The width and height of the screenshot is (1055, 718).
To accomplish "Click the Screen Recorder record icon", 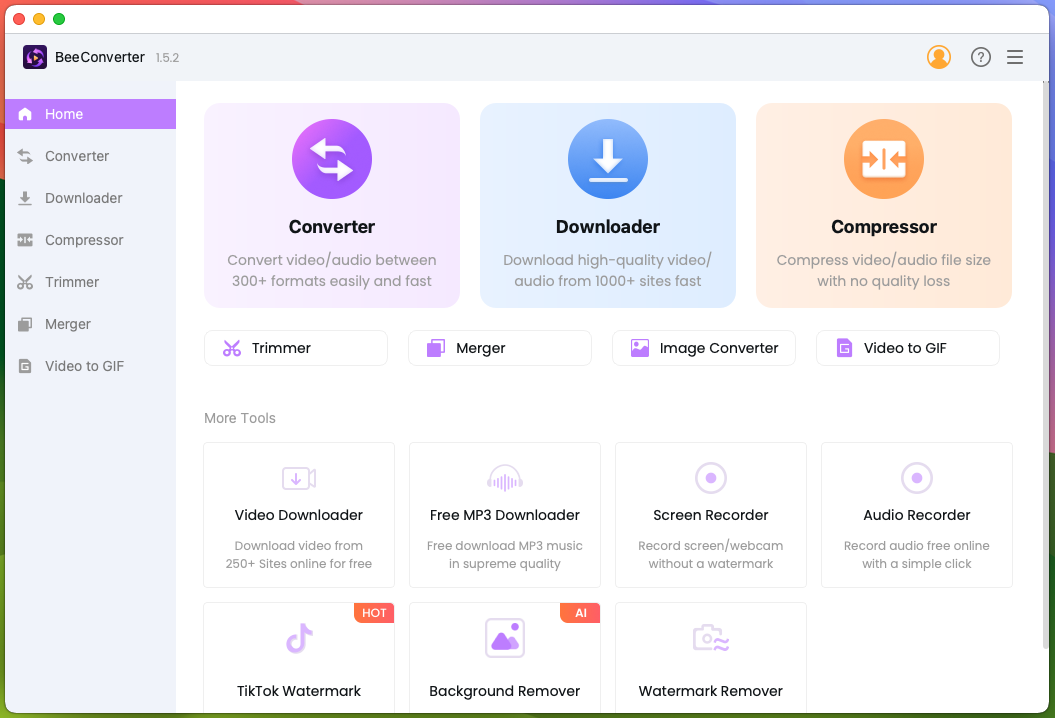I will (x=711, y=478).
